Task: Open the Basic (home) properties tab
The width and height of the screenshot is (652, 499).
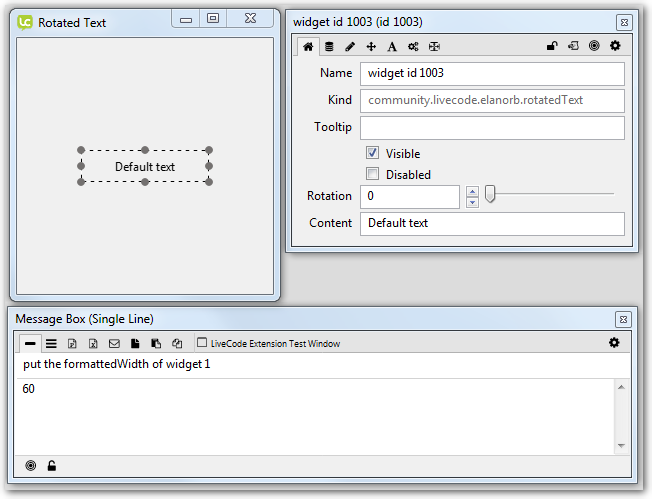Action: pyautogui.click(x=308, y=46)
